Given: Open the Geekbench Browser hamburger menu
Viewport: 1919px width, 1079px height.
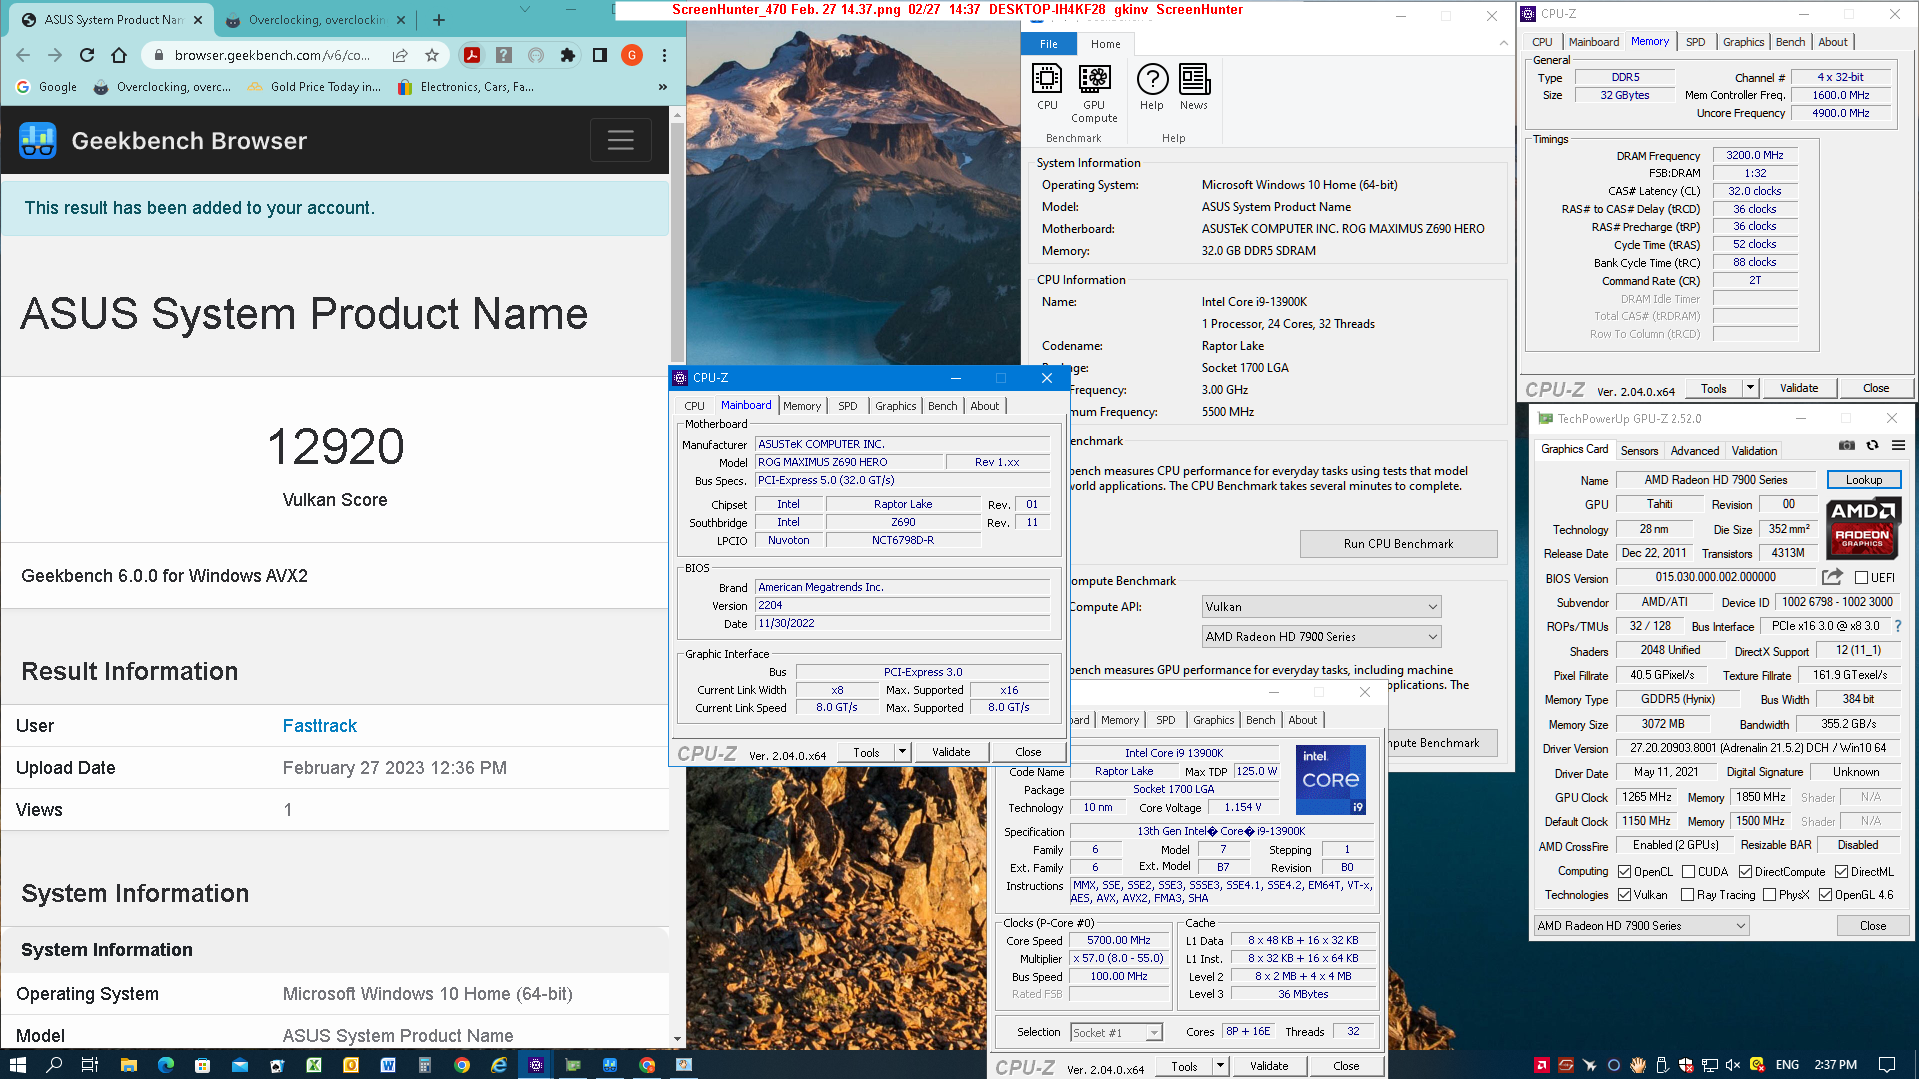Looking at the screenshot, I should 620,141.
